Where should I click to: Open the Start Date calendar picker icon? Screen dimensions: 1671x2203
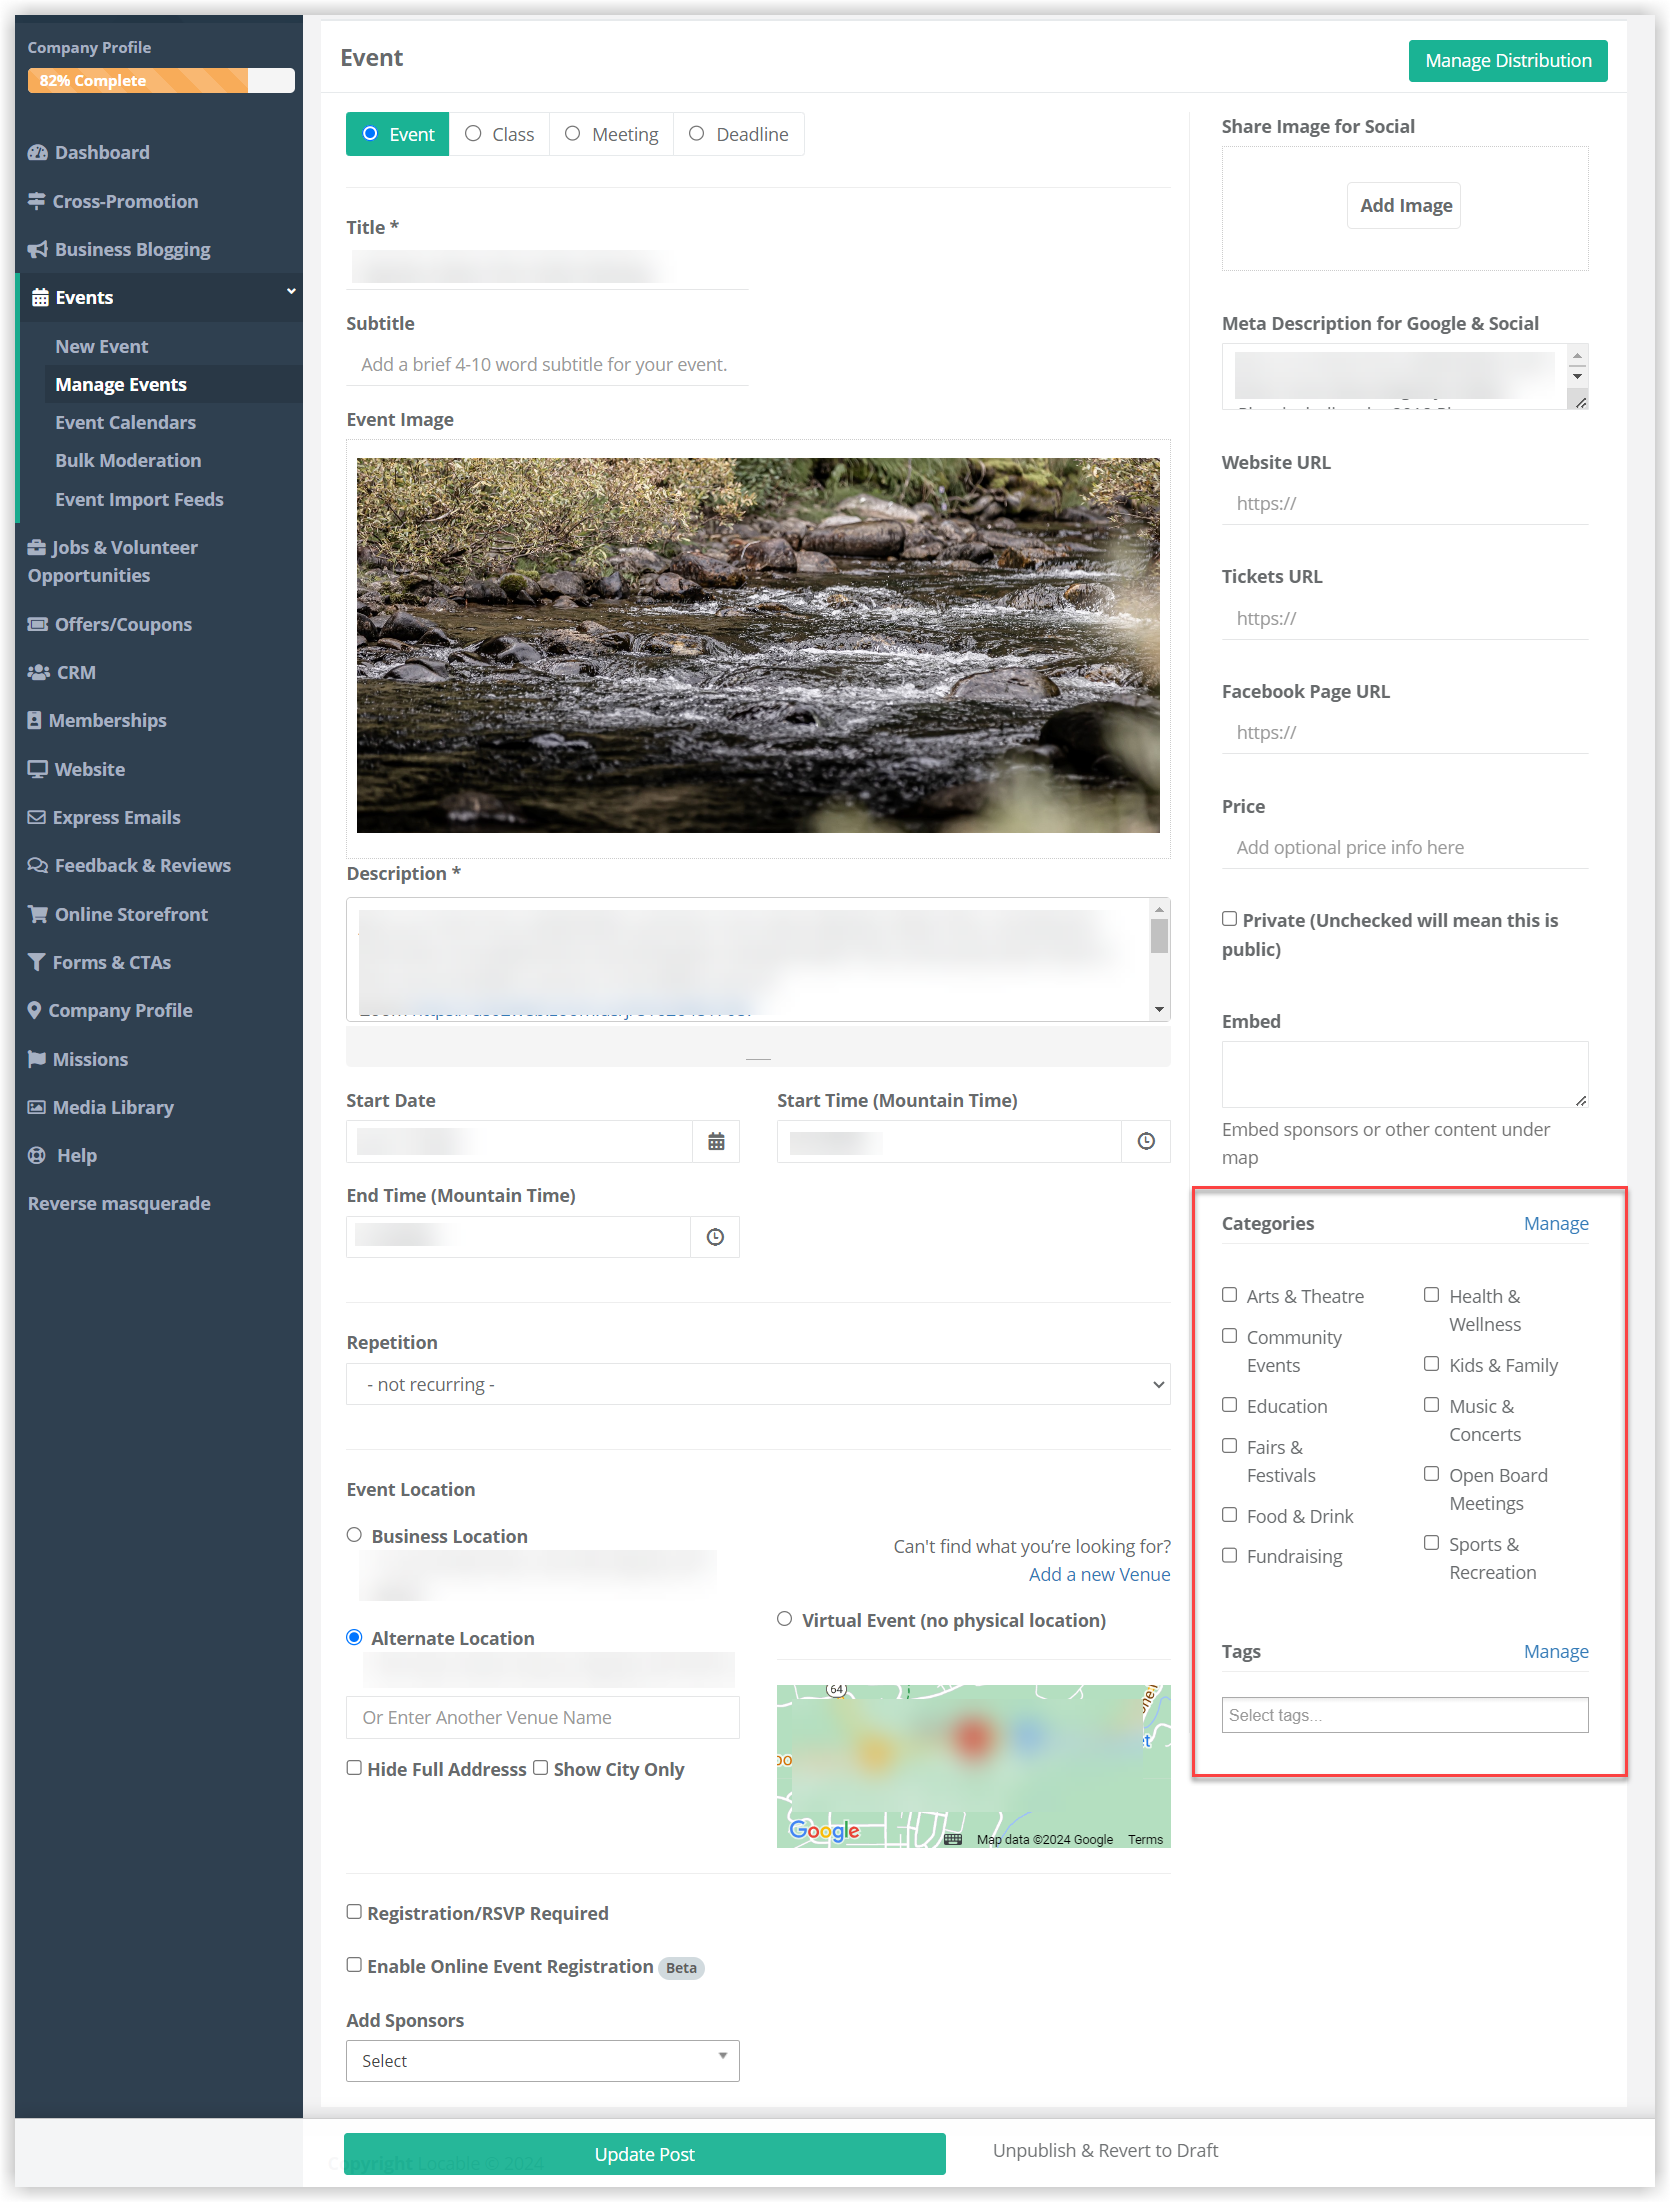[716, 1141]
